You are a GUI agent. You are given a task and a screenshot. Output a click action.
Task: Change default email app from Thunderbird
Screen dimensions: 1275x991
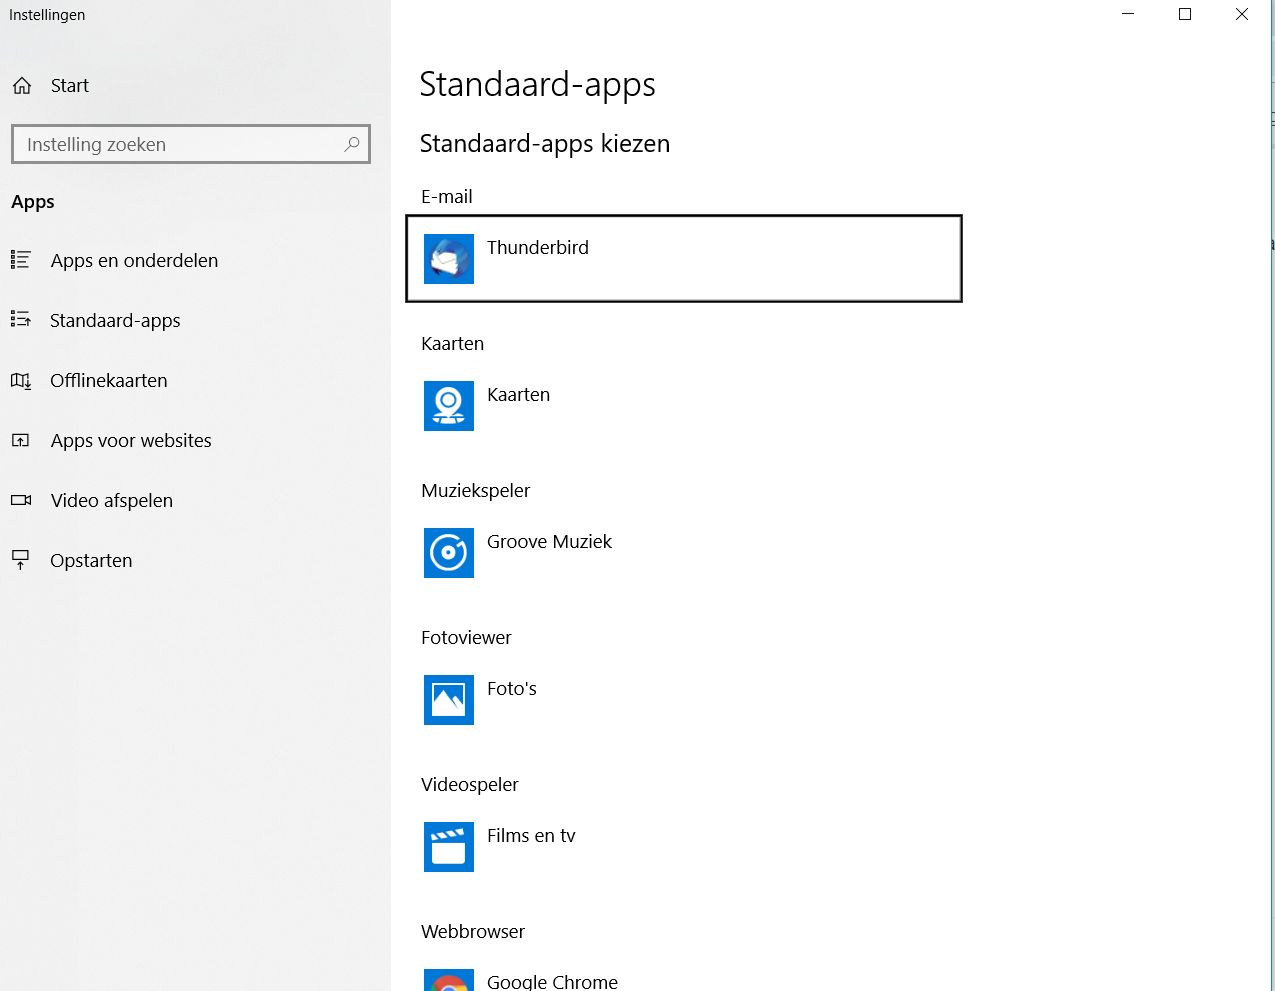coord(683,259)
